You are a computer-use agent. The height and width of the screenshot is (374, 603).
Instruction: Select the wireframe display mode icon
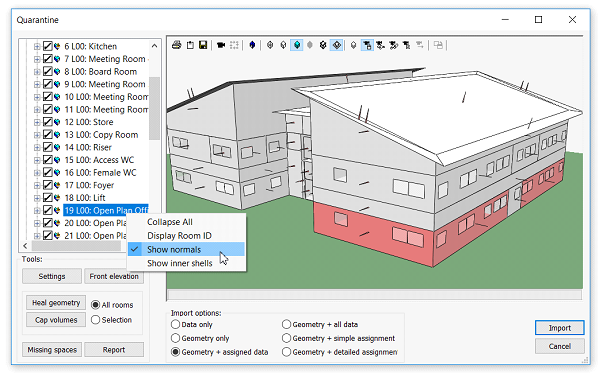point(270,45)
